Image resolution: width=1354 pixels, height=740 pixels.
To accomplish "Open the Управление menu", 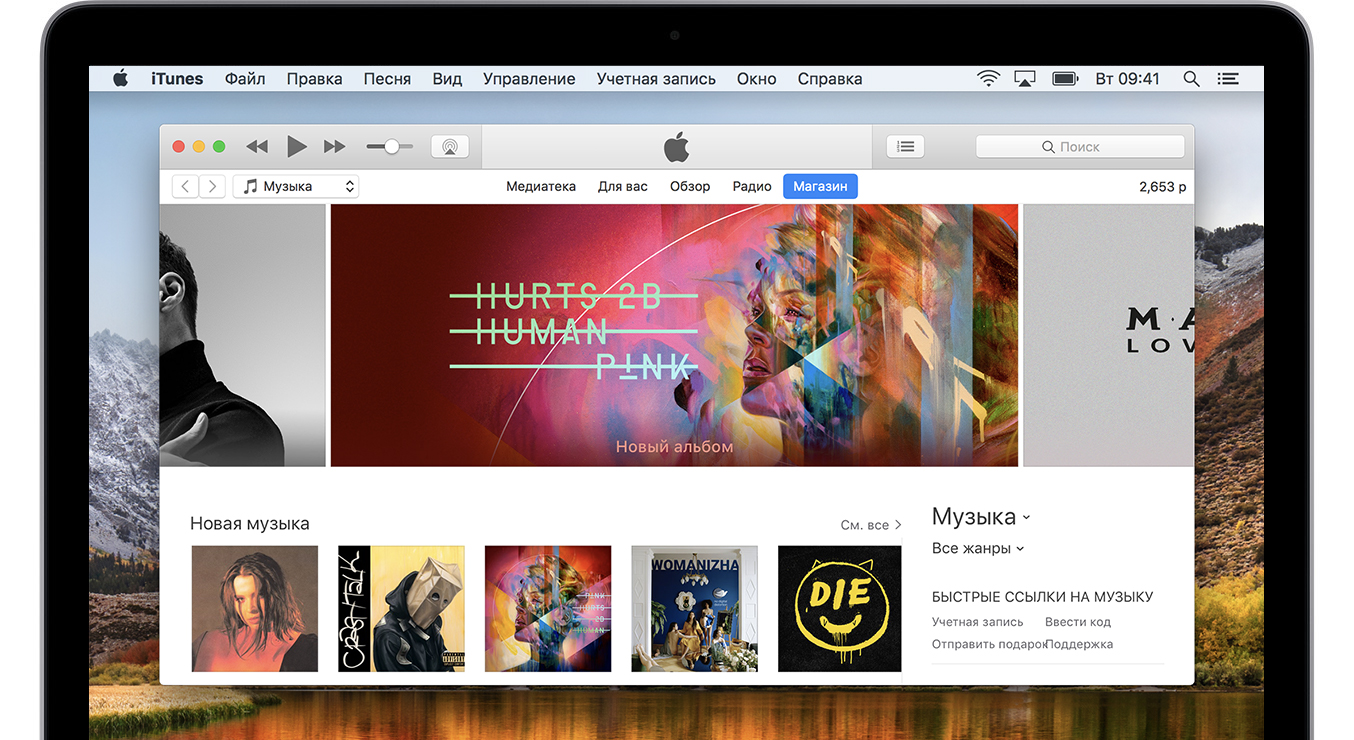I will coord(529,79).
